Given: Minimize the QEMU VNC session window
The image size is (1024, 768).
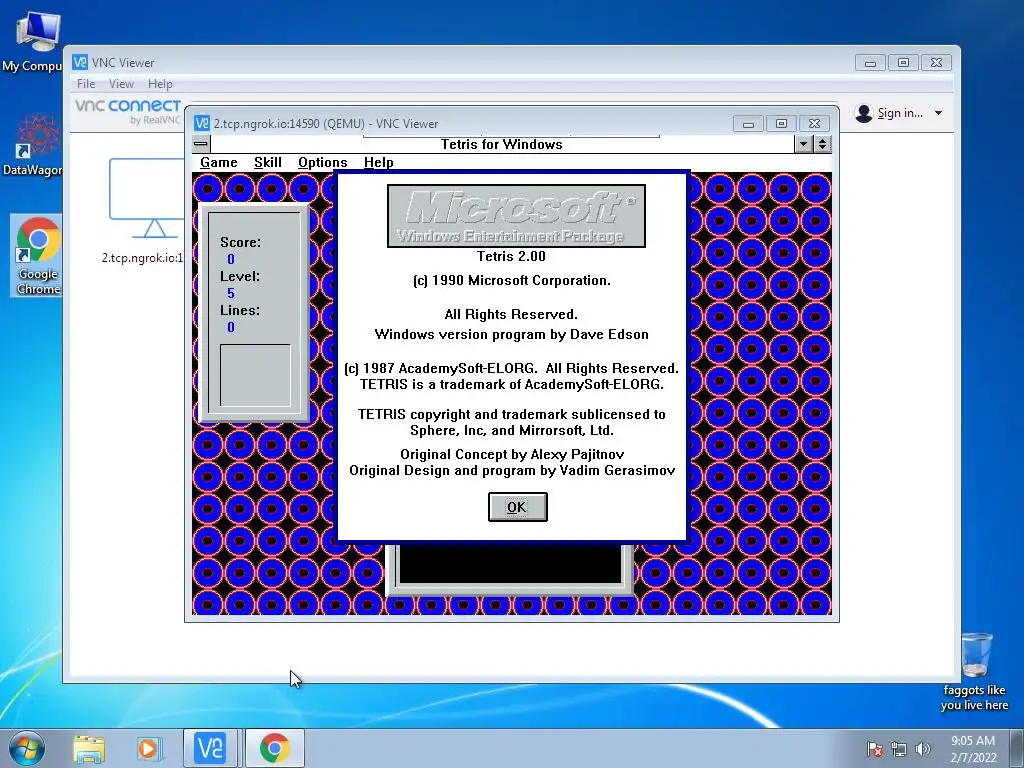Looking at the screenshot, I should [x=748, y=123].
